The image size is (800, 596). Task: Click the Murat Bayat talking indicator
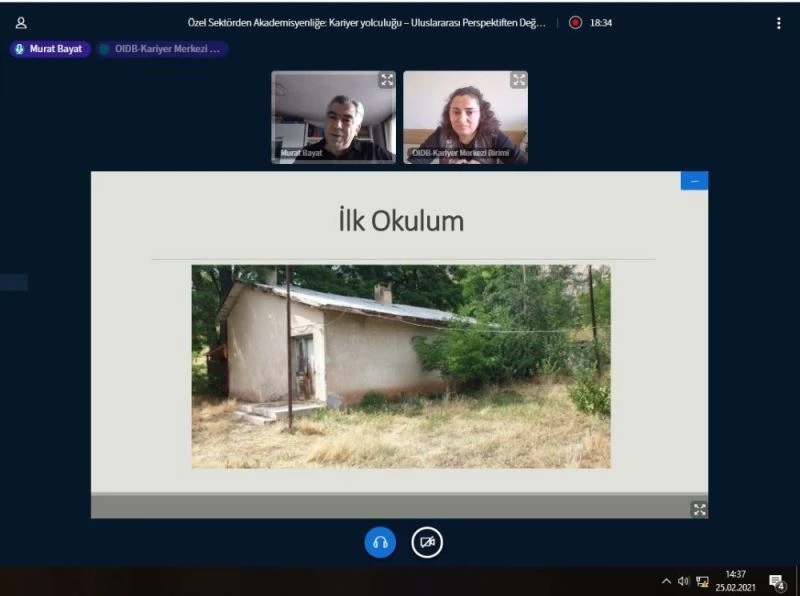click(50, 49)
